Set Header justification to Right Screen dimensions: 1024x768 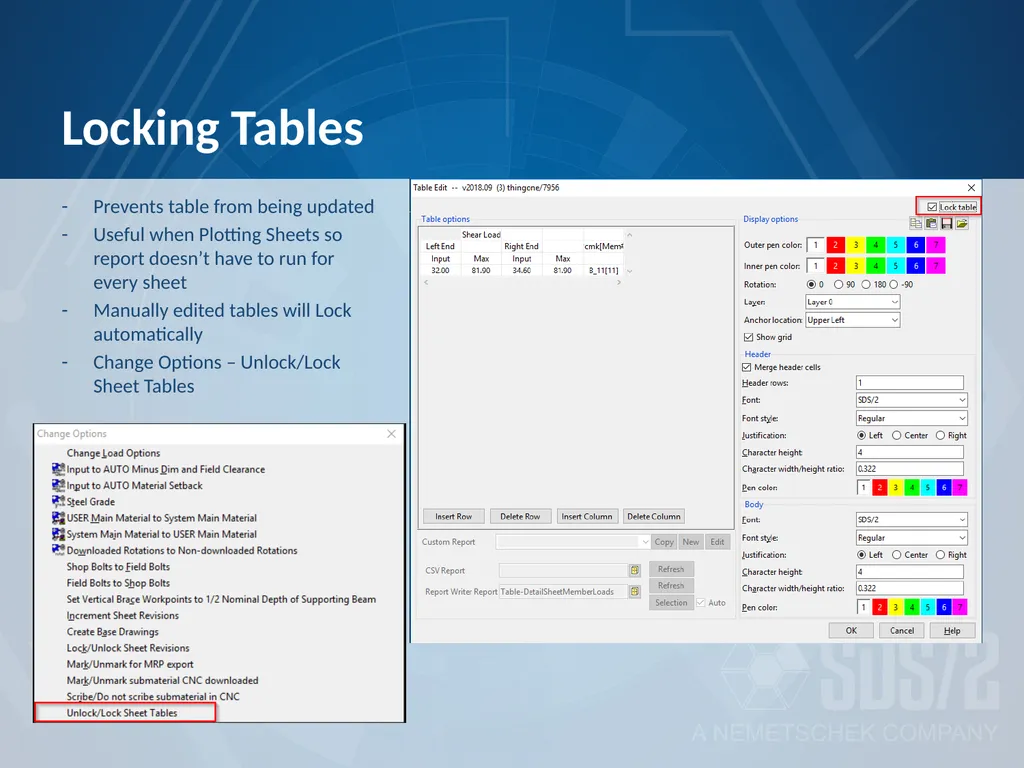(940, 436)
